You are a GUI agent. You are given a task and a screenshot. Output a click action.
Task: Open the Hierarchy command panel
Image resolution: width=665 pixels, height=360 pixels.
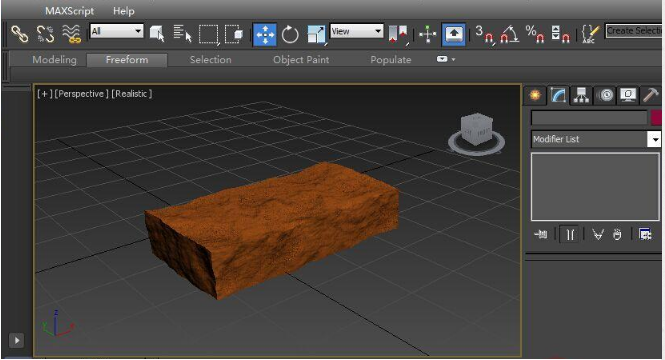click(x=581, y=95)
